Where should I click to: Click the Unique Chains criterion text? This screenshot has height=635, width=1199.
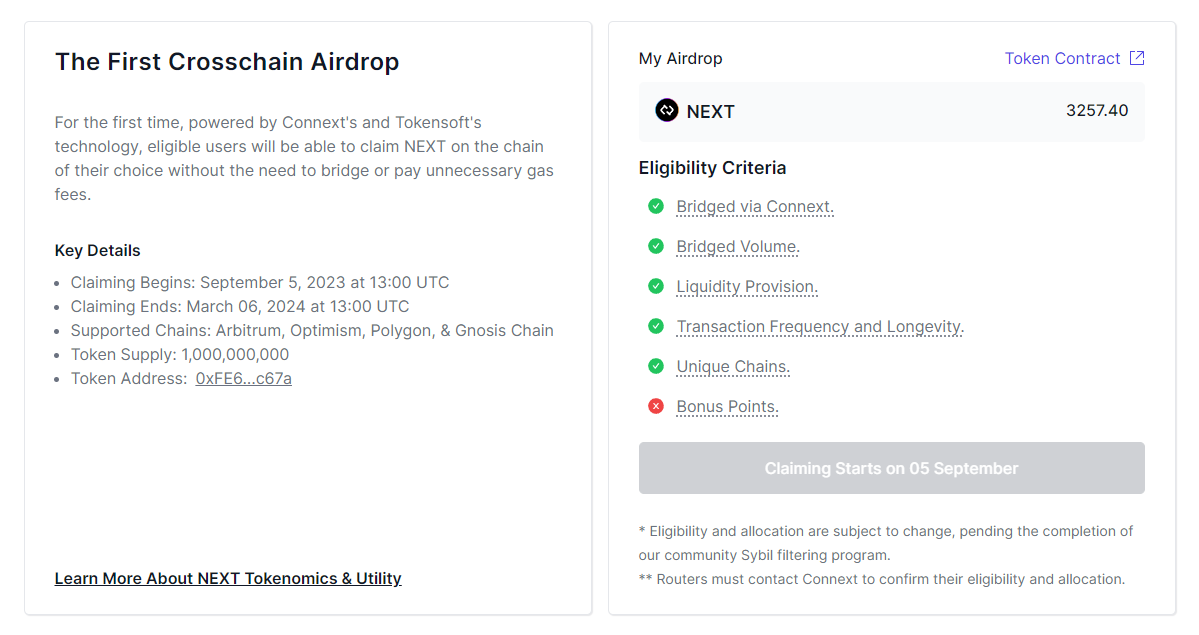point(733,367)
